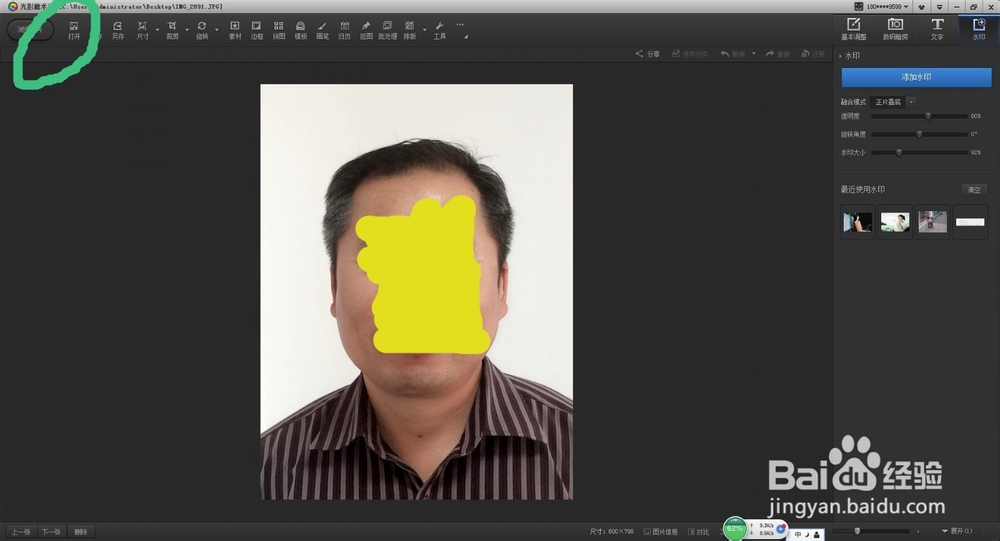The height and width of the screenshot is (541, 1000).
Task: Switch to the 基本调整 tab
Action: 853,29
